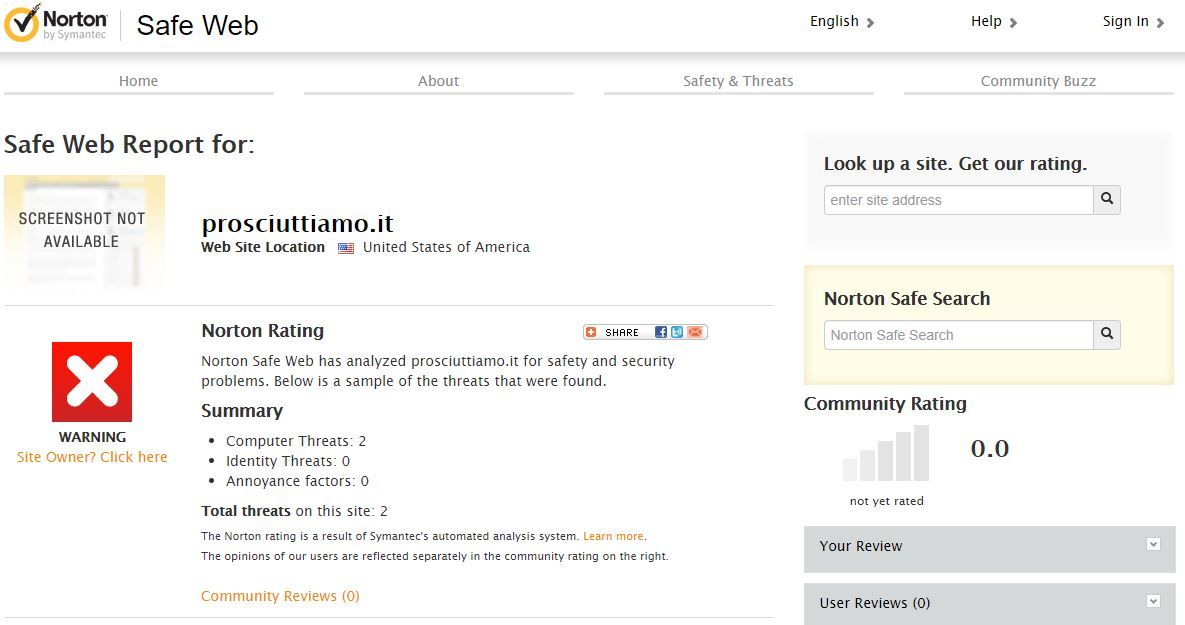Image resolution: width=1185 pixels, height=625 pixels.
Task: Click the Web Site Location label
Action: point(263,247)
